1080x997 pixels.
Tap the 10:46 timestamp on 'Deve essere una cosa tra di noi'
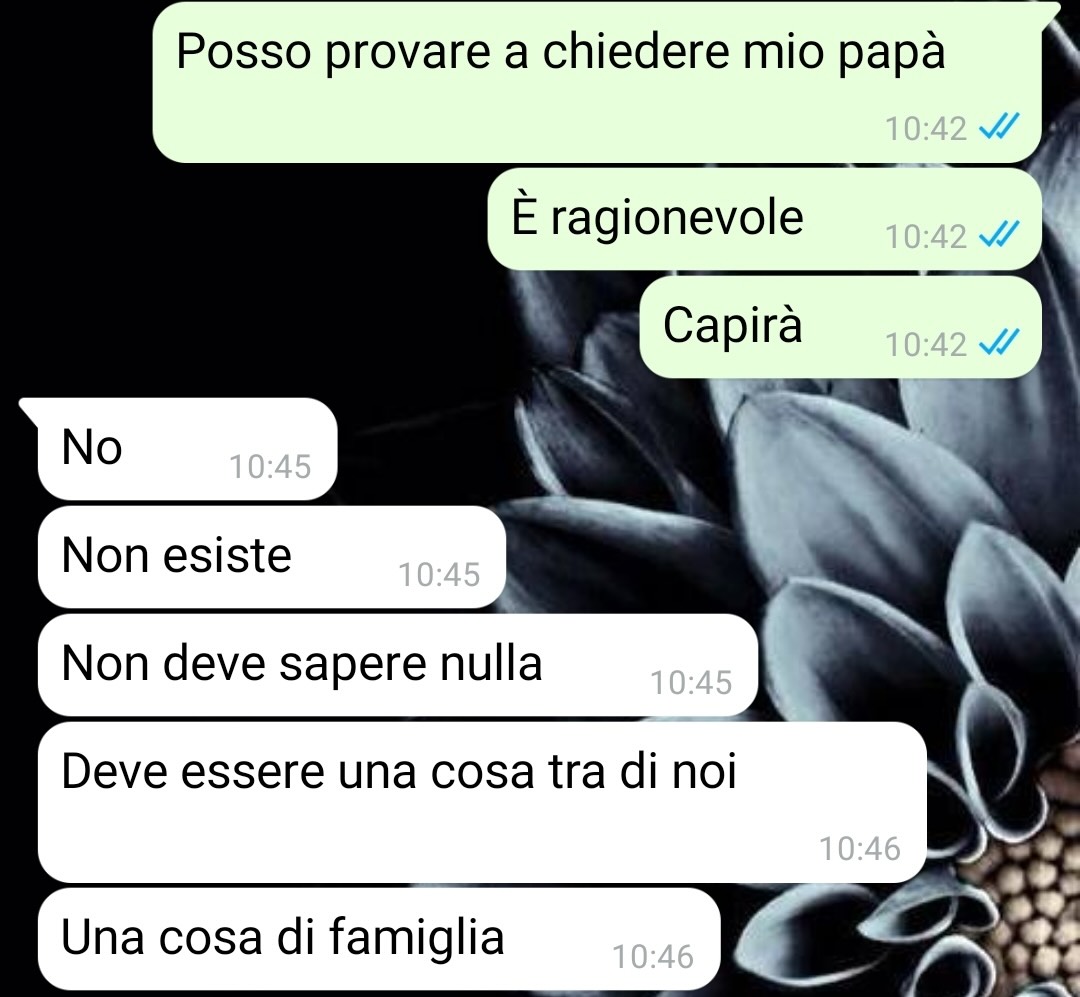(x=860, y=849)
